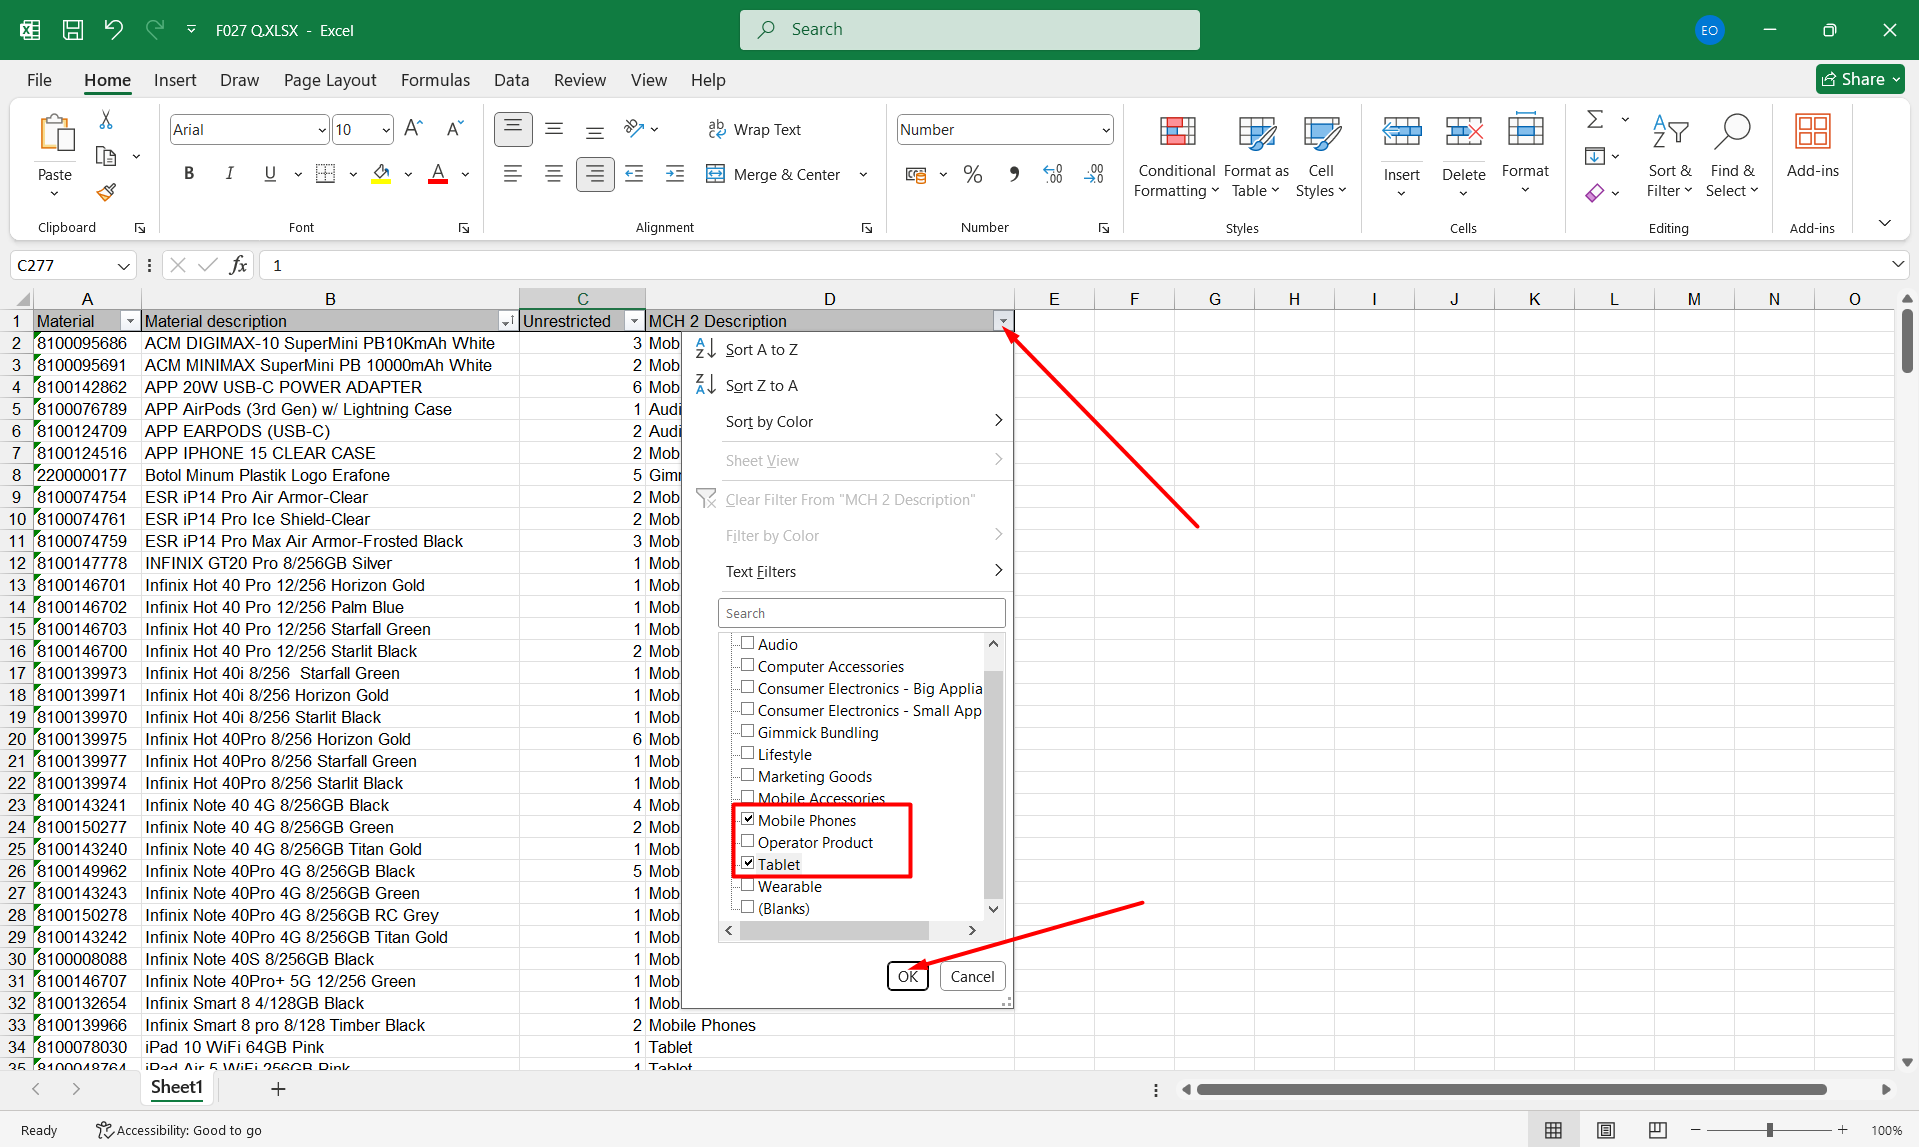The image size is (1919, 1147).
Task: Open the Material column filter dropdown
Action: click(x=129, y=321)
